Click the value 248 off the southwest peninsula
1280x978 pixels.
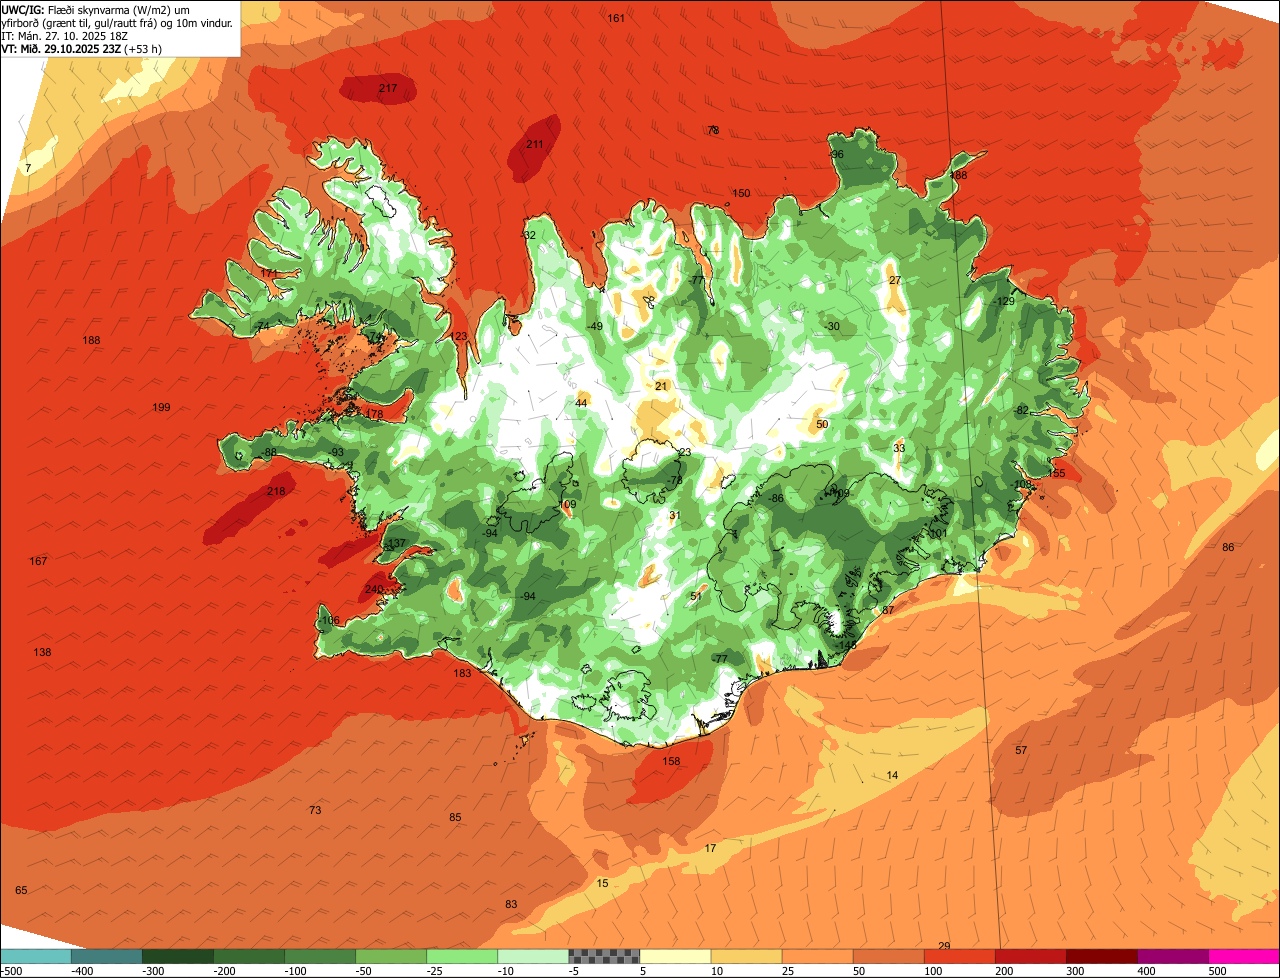[373, 589]
